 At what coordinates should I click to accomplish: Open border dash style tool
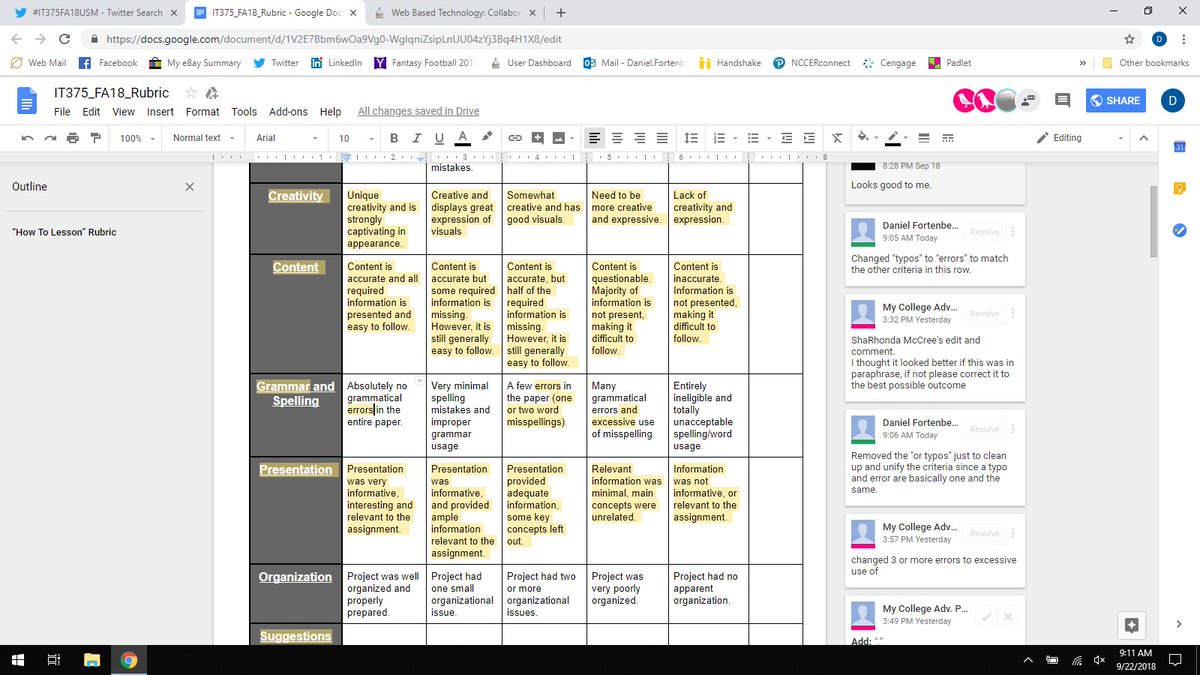pos(947,138)
